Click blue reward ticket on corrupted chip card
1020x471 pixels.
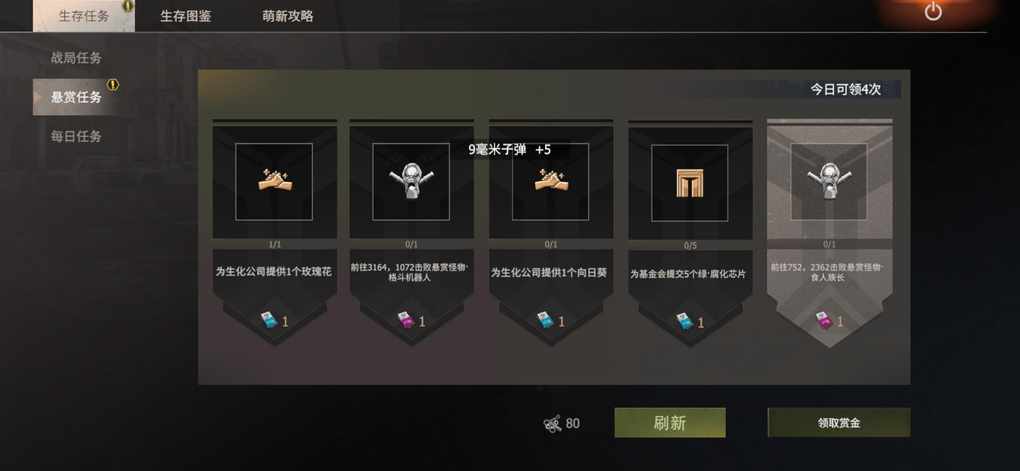(x=684, y=321)
